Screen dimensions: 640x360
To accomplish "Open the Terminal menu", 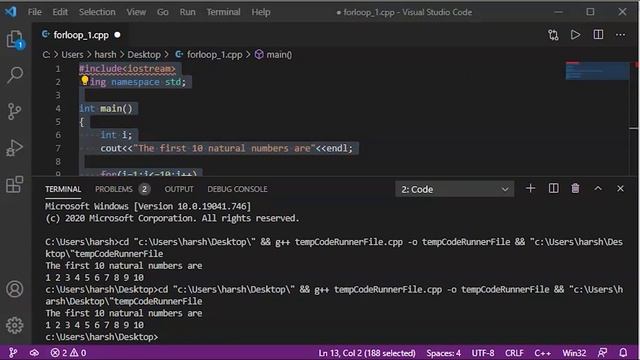I will coord(223,12).
